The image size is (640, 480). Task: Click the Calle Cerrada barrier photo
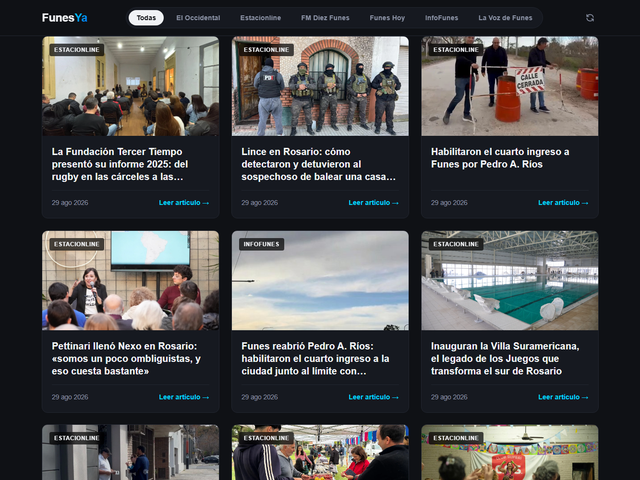tap(510, 86)
